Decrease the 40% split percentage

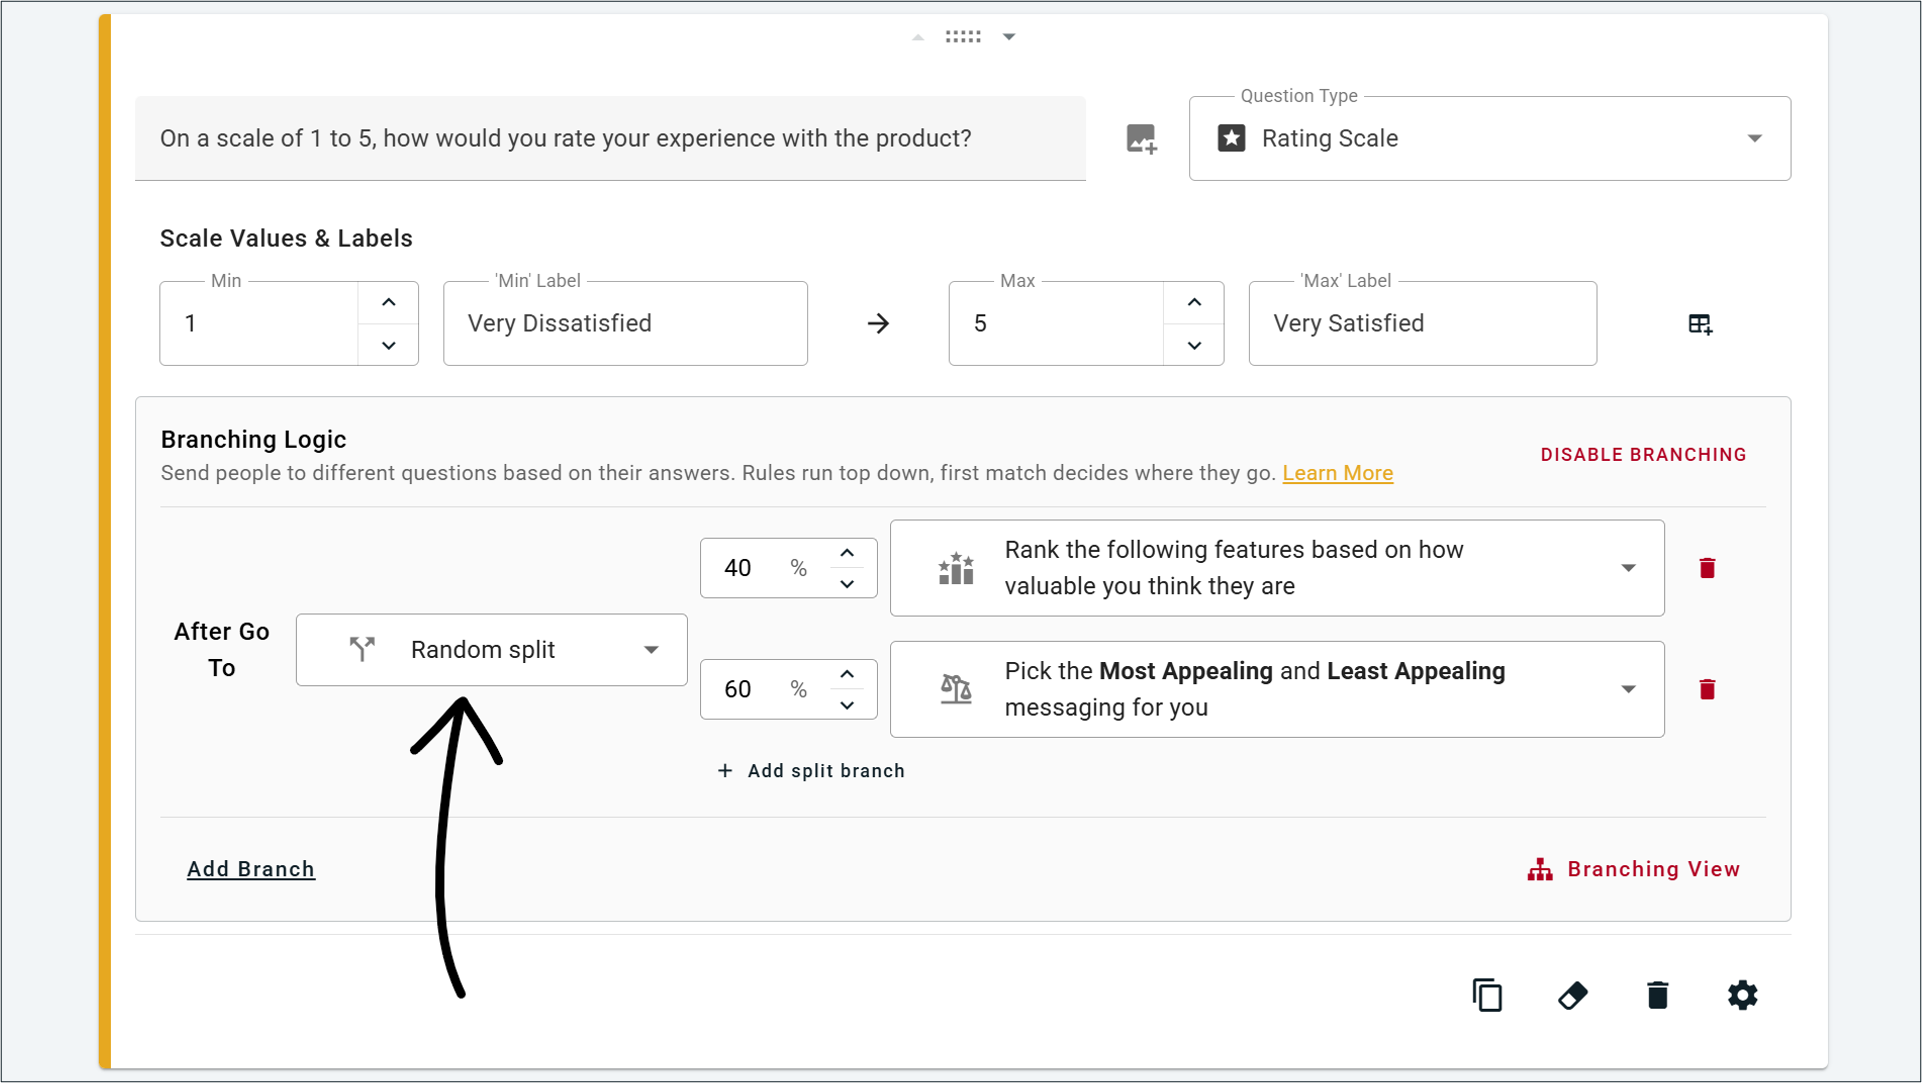click(x=847, y=584)
